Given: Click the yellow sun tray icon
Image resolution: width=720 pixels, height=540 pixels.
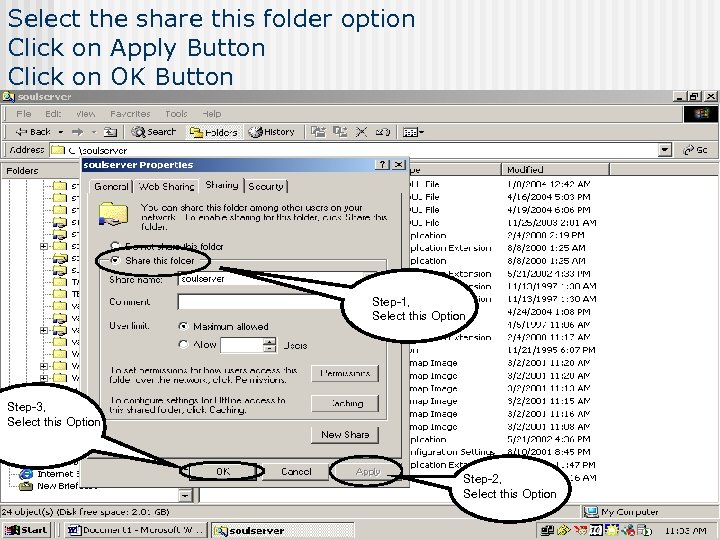Looking at the screenshot, I should [x=612, y=530].
